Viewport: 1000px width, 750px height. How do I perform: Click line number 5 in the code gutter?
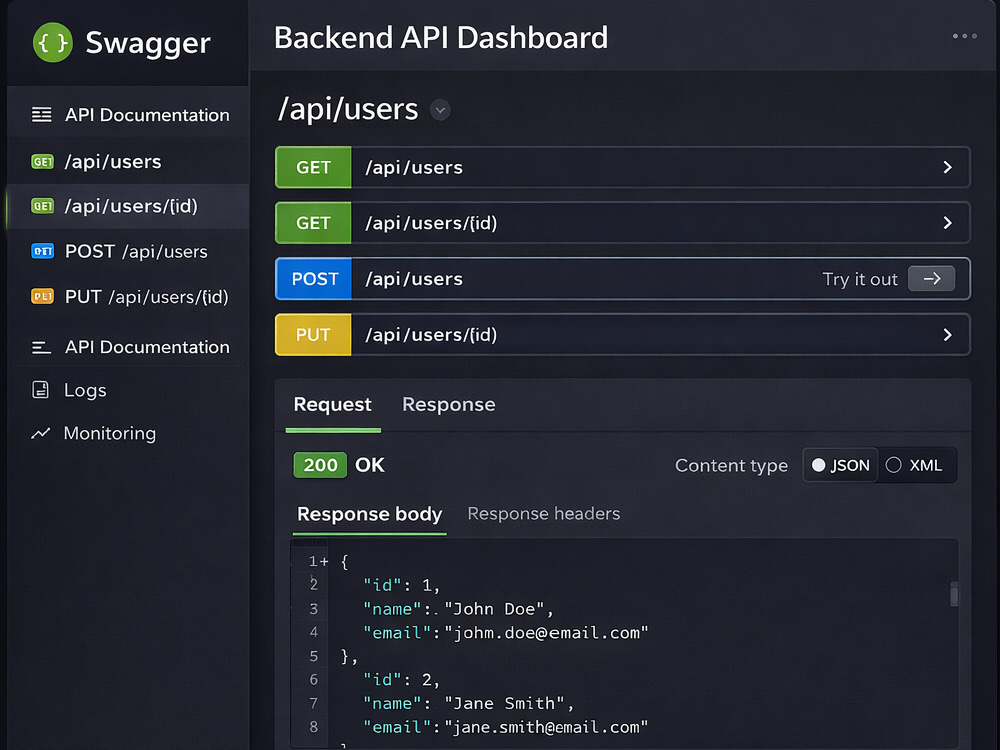[313, 656]
